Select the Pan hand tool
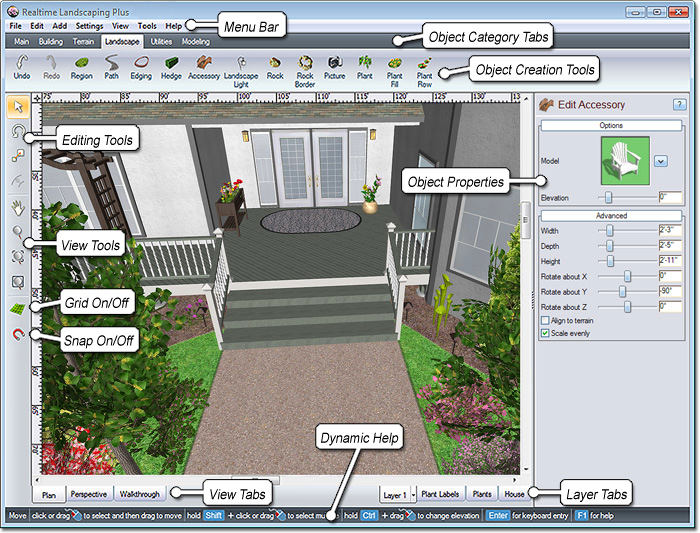 click(18, 208)
